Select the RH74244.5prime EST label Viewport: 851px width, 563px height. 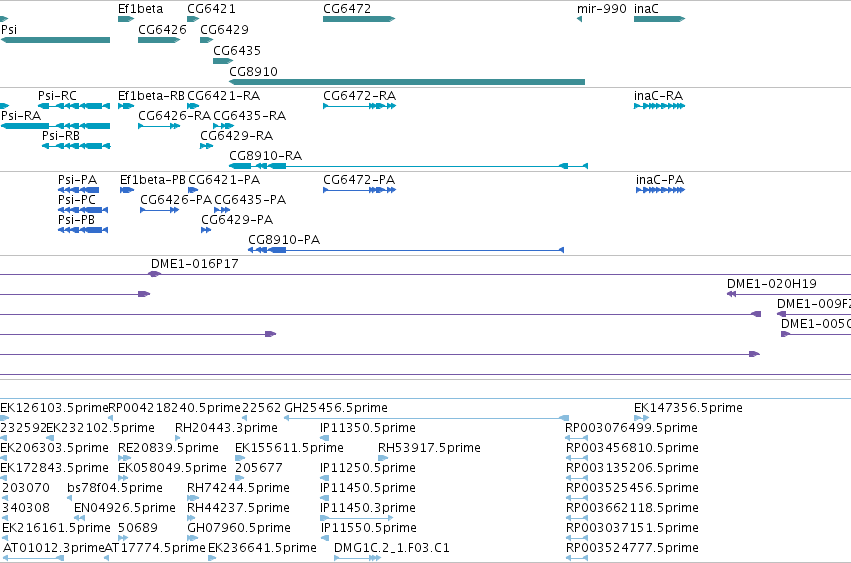[x=238, y=488]
